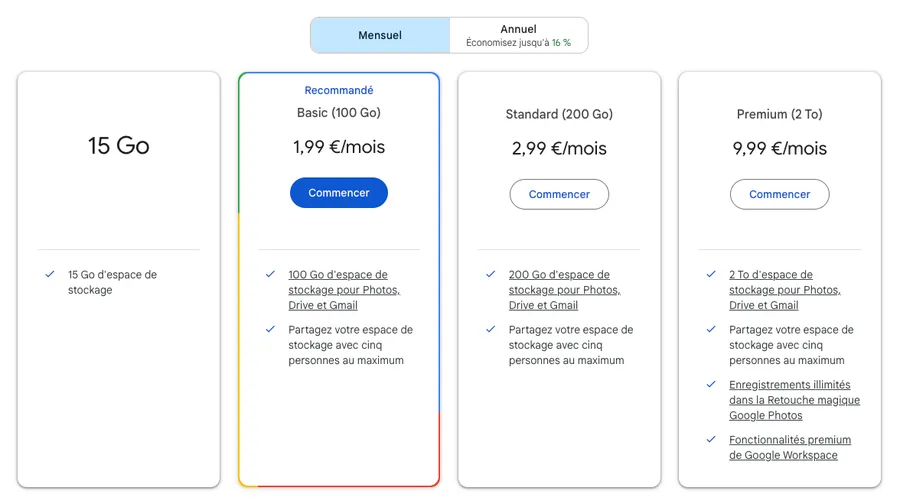Click checkmark beside Google Workspace feature
The height and width of the screenshot is (504, 900).
tap(711, 439)
